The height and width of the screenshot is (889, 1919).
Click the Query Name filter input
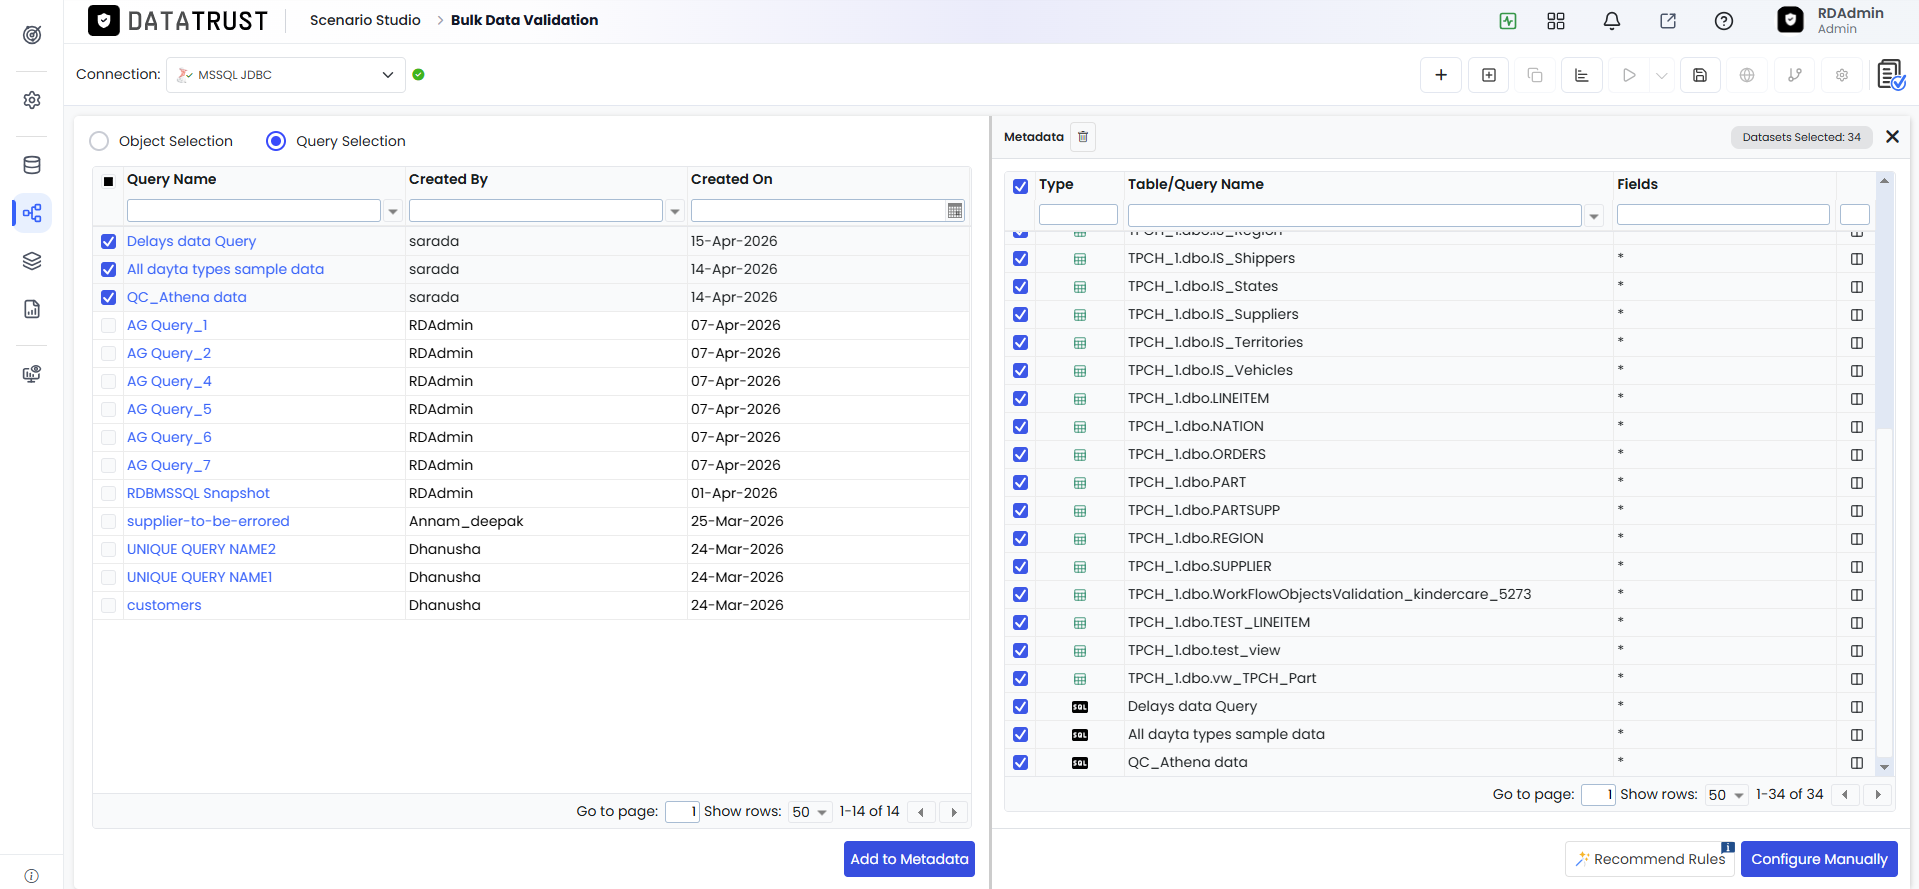[254, 211]
